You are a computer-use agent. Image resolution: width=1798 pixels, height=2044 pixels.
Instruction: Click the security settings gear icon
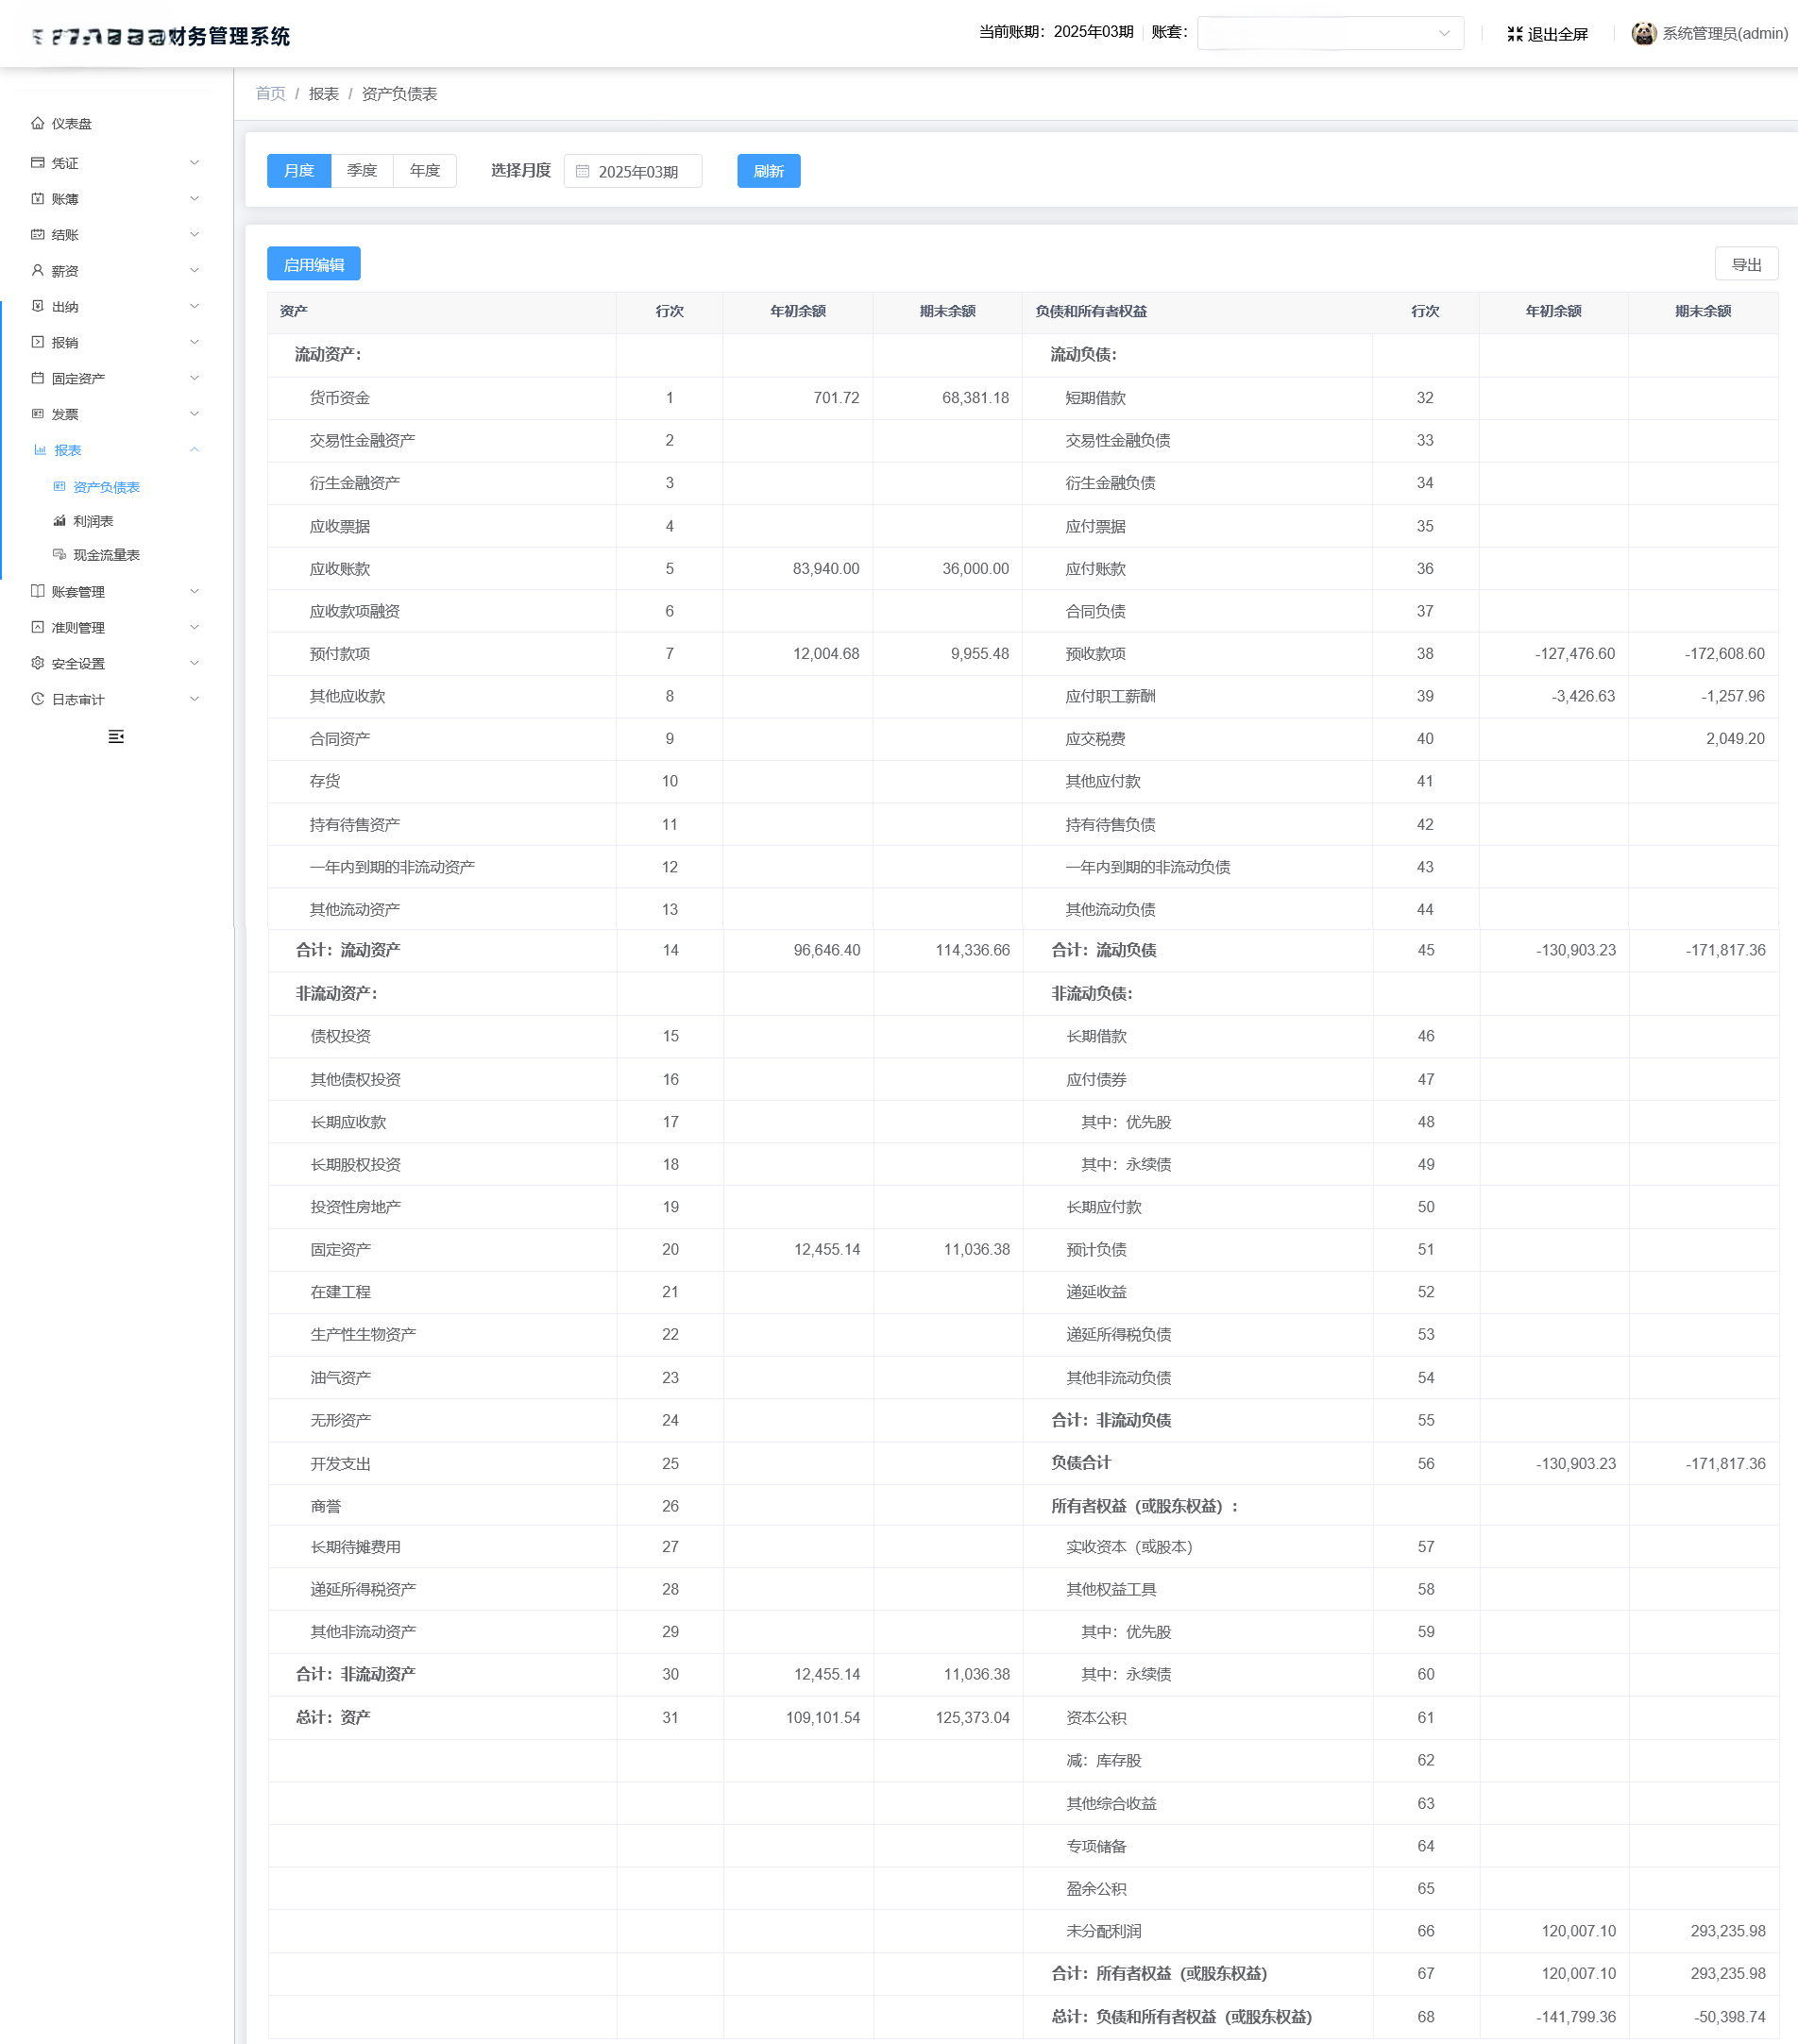[38, 663]
